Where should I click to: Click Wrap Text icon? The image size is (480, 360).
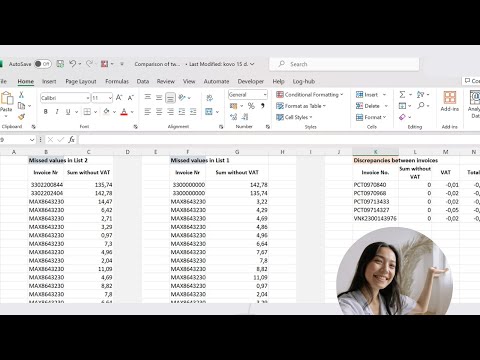(x=210, y=98)
